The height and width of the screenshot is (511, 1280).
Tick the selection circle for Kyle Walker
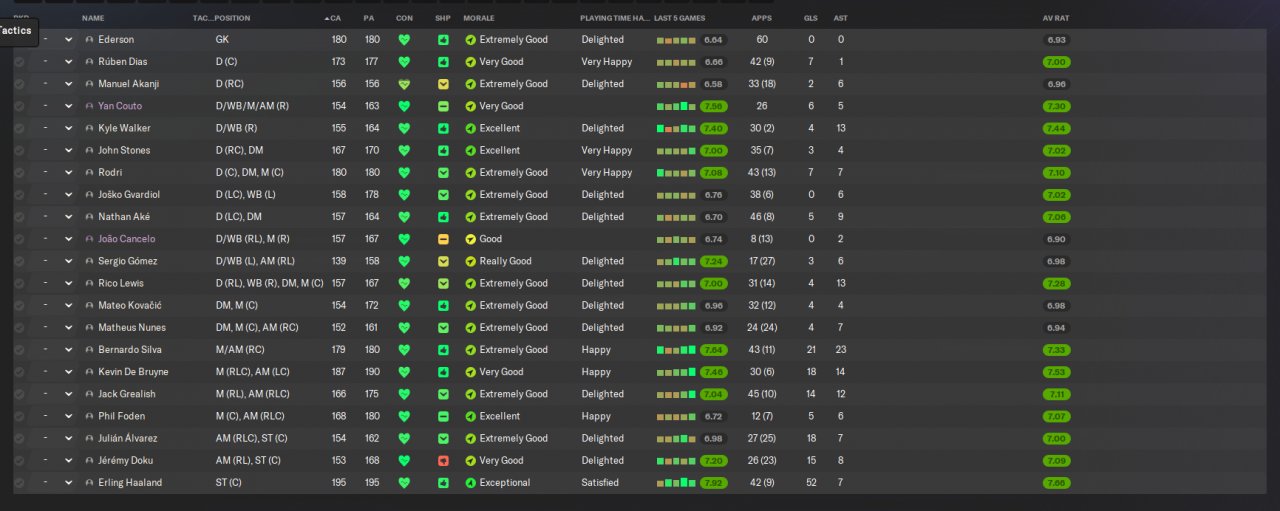19,128
